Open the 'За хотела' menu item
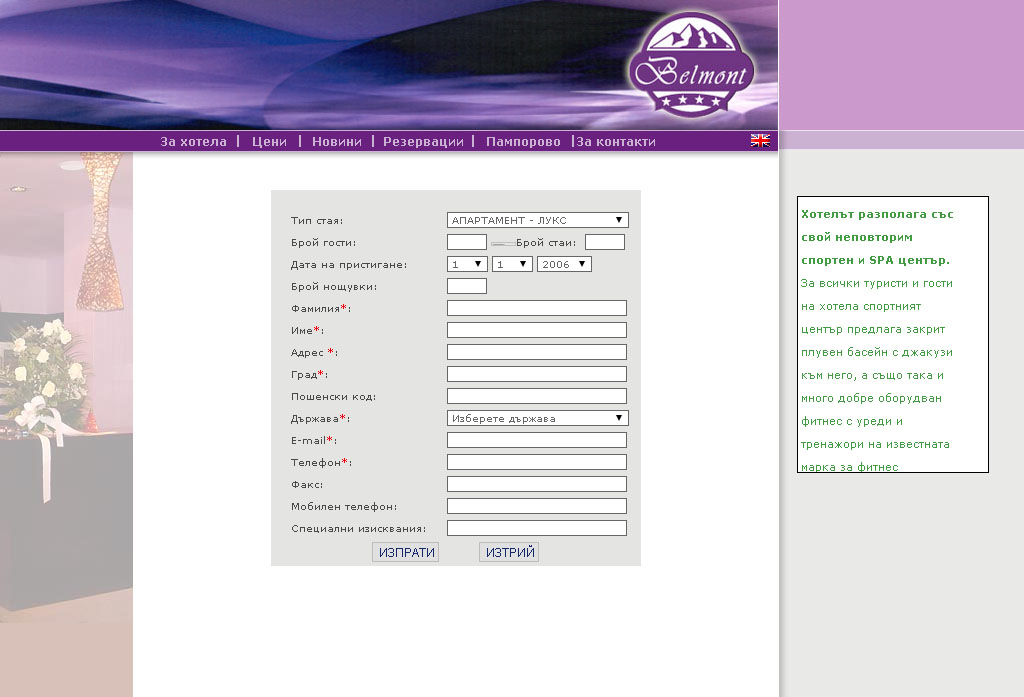 pyautogui.click(x=194, y=142)
